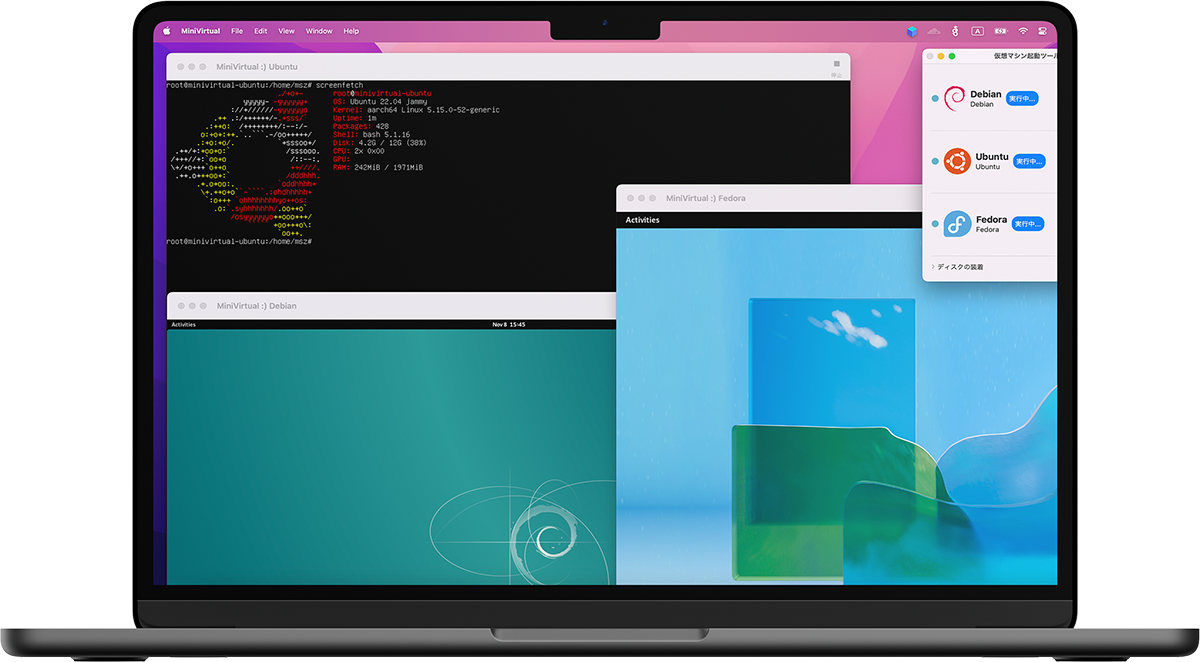Click the 'Packages: 428' terminal line
This screenshot has width=1200, height=662.
coord(361,127)
